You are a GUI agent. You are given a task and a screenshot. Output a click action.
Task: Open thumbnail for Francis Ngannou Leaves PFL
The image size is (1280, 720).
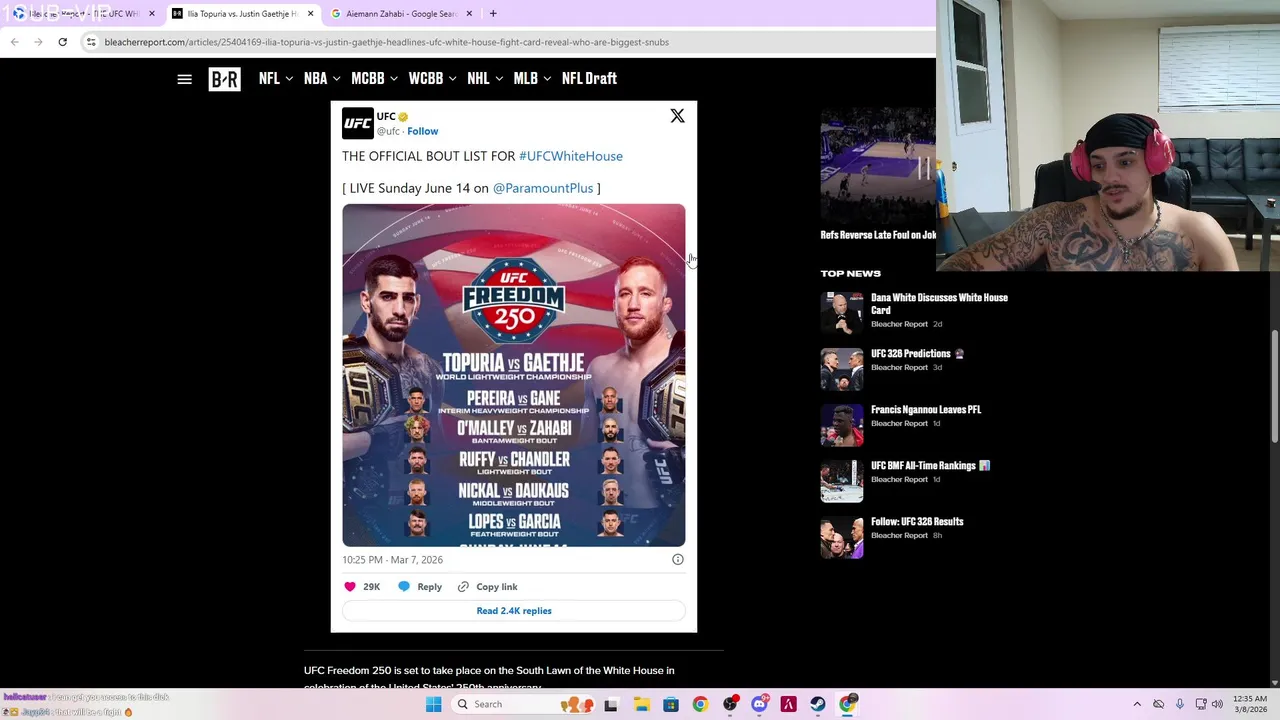tap(842, 425)
